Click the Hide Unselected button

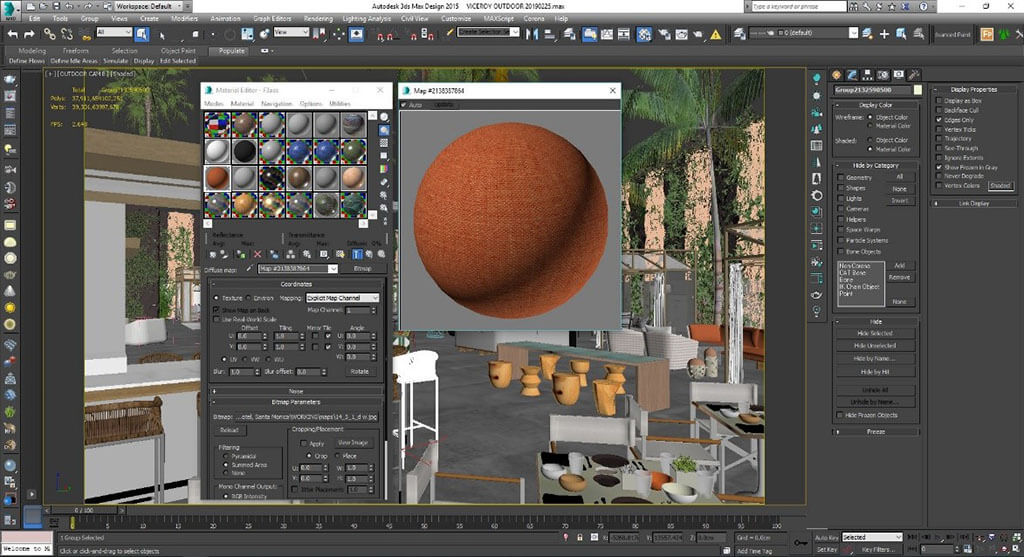pyautogui.click(x=874, y=345)
